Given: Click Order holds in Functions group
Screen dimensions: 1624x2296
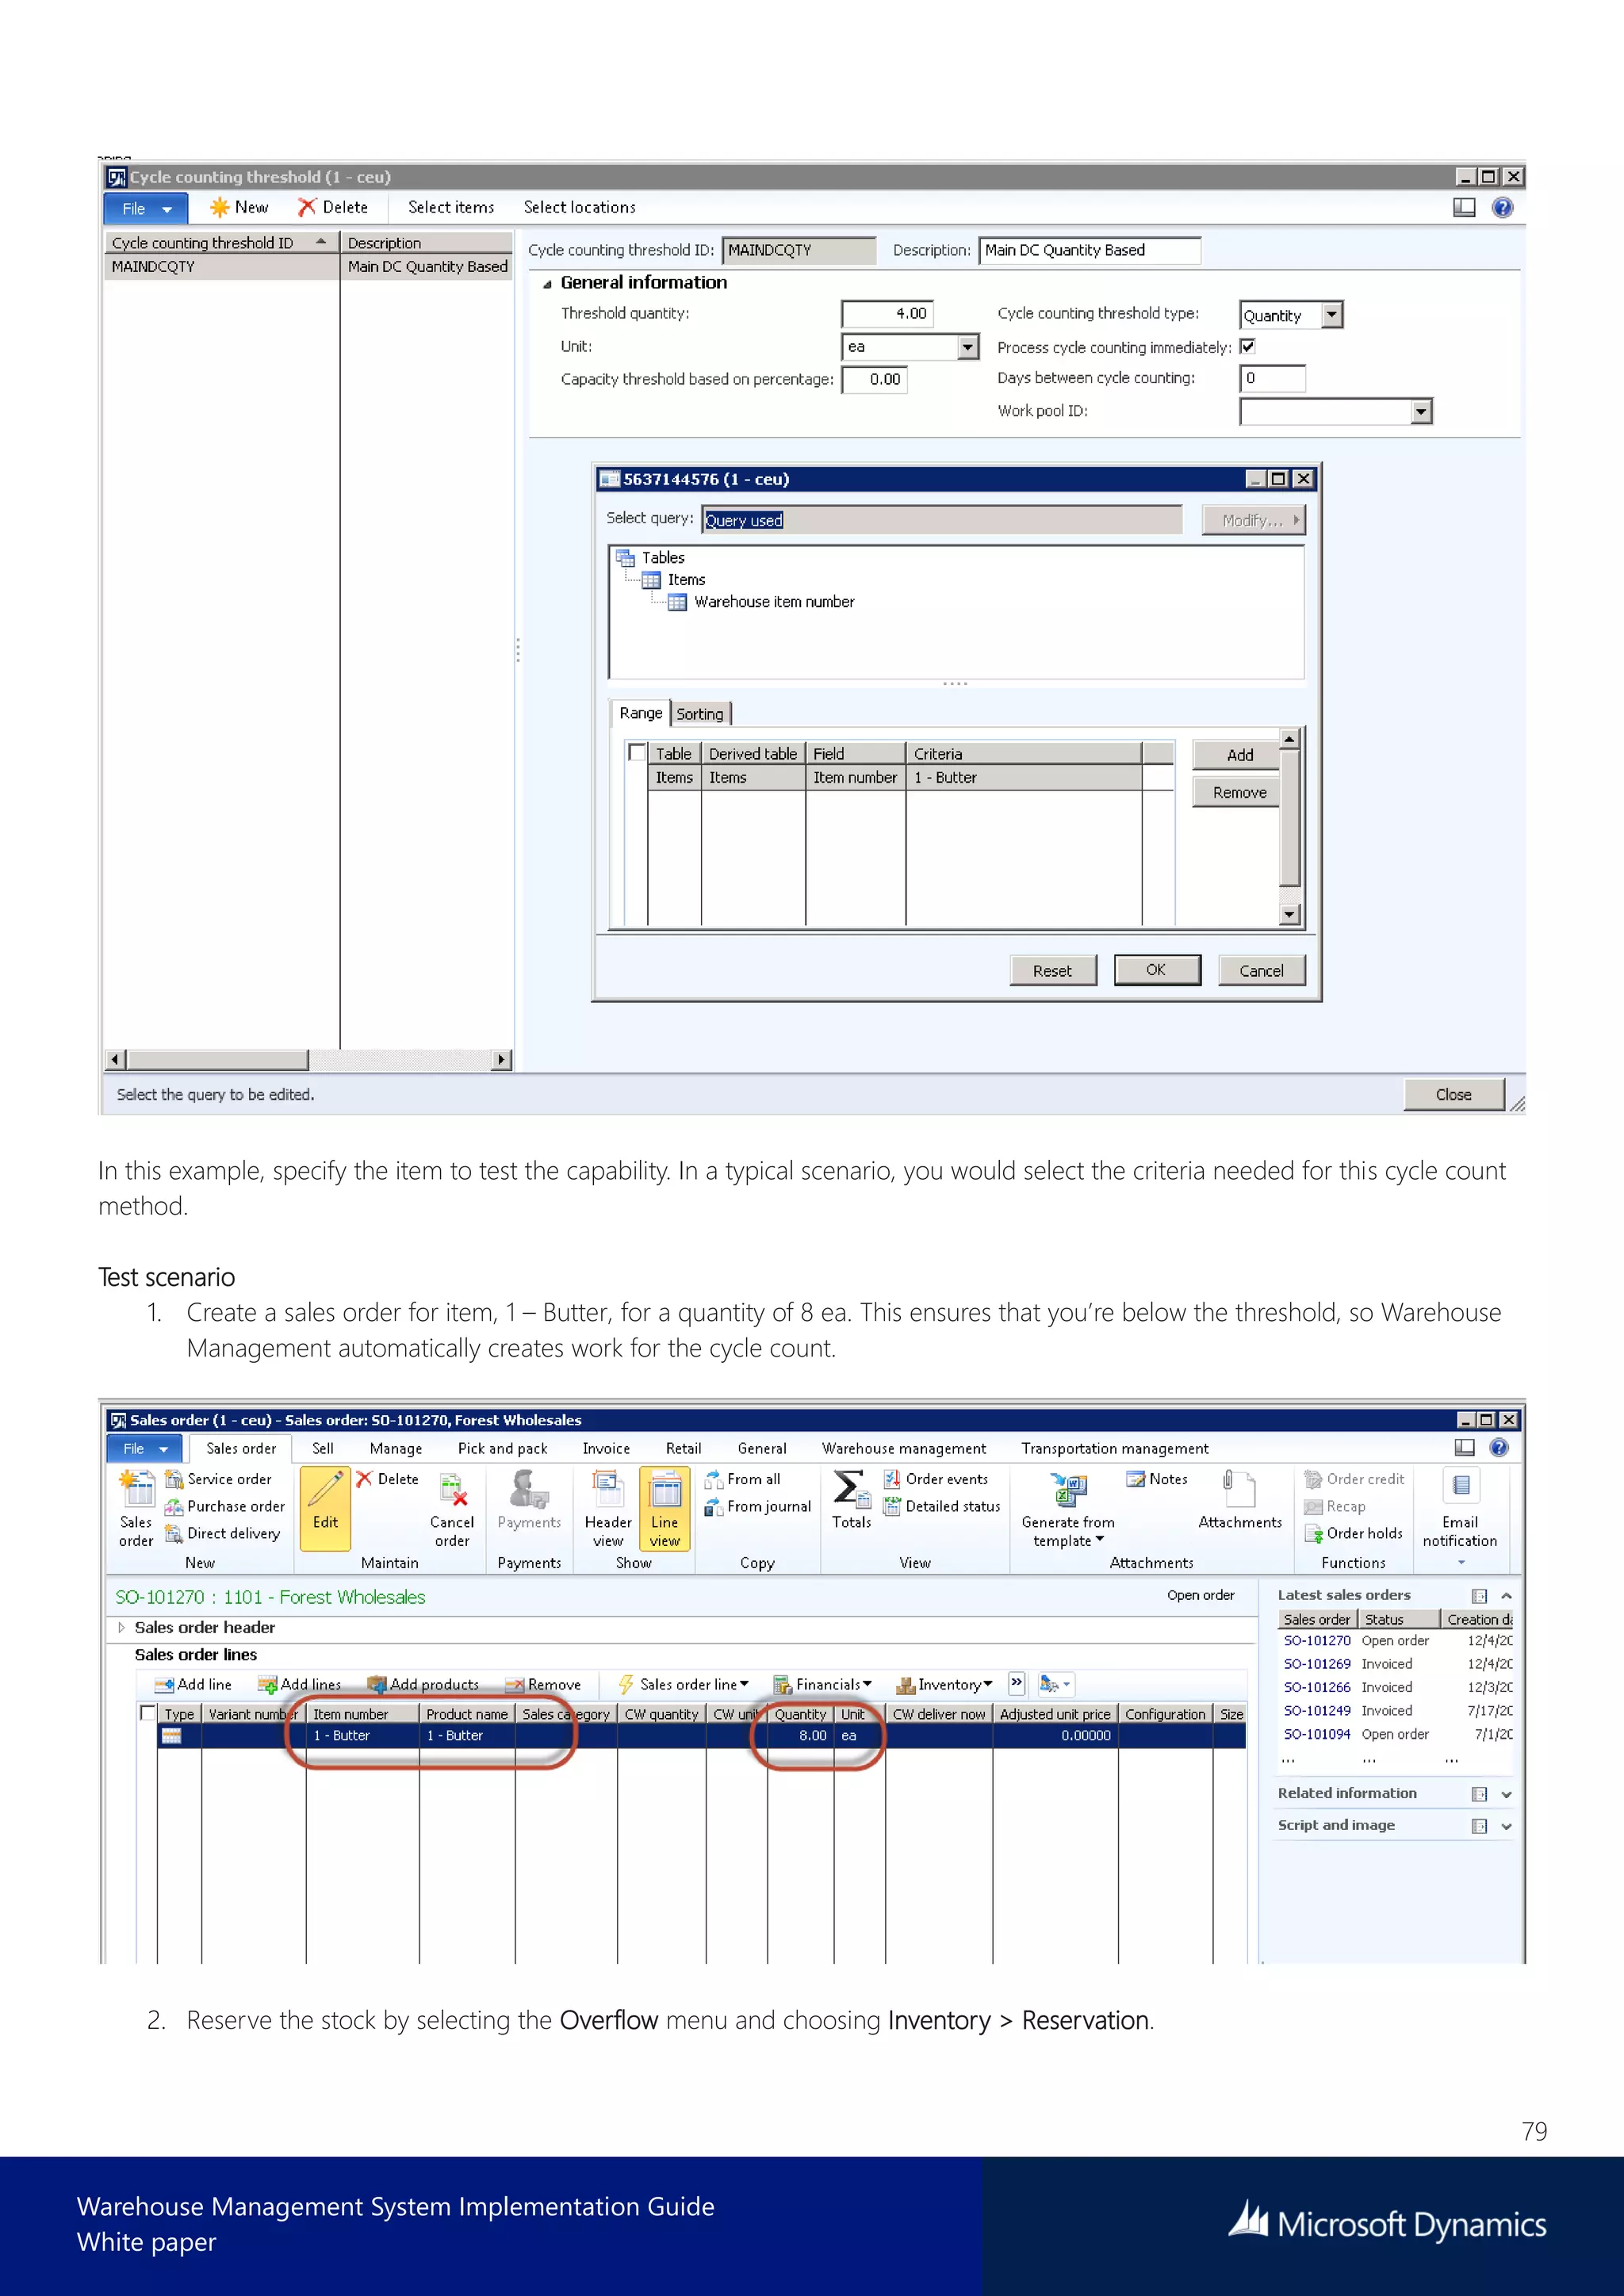Looking at the screenshot, I should coord(1354,1533).
